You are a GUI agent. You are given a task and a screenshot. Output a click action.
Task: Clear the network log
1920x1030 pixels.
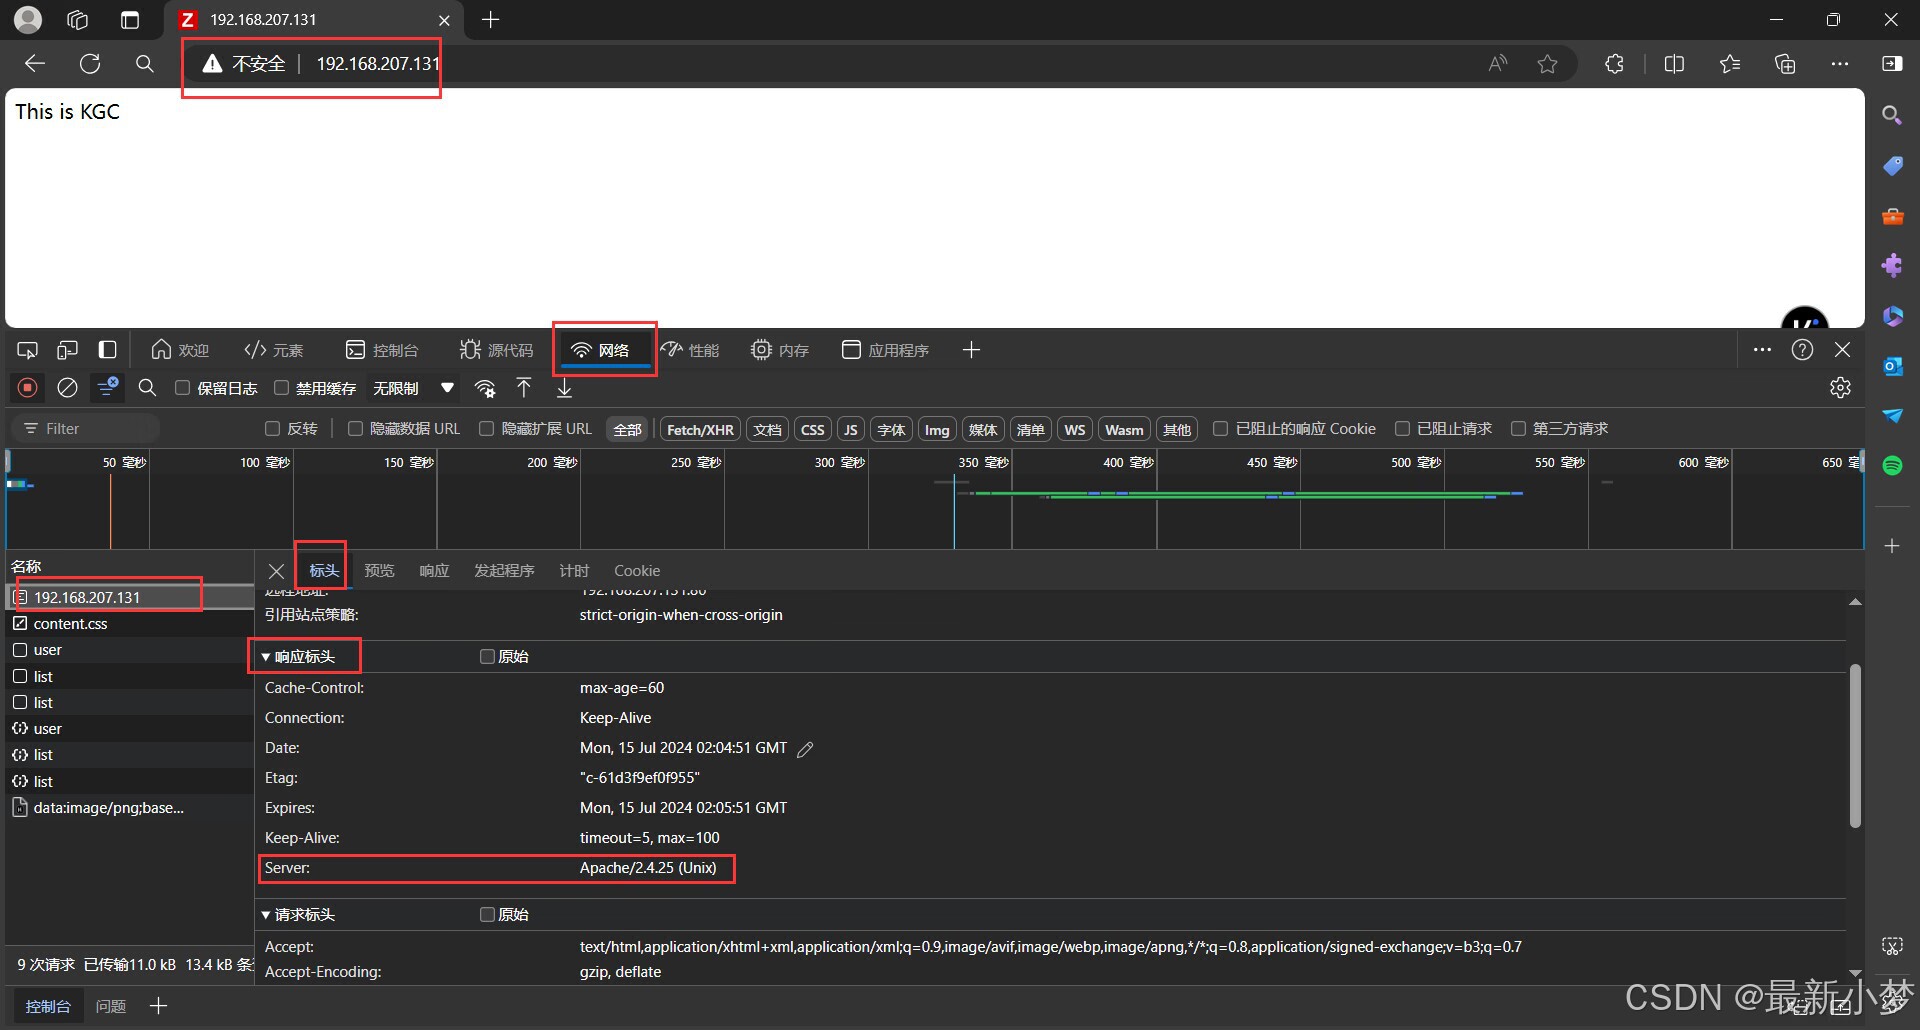67,388
